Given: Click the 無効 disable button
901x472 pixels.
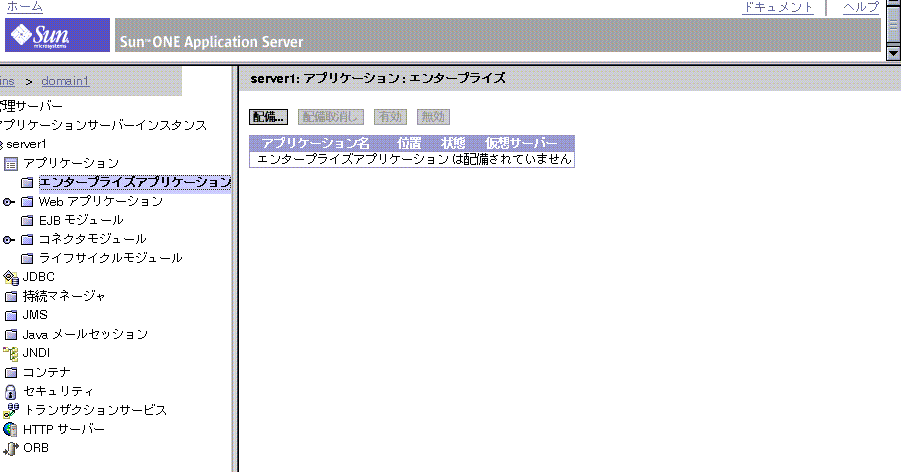Looking at the screenshot, I should (433, 117).
